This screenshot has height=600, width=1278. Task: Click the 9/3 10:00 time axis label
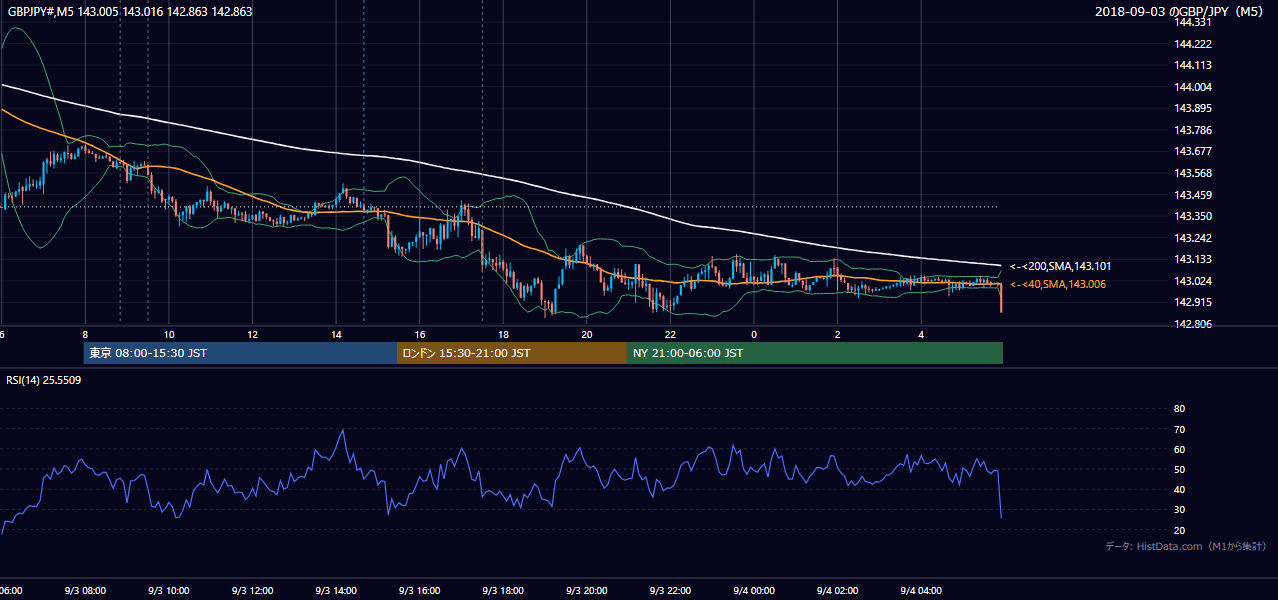point(169,591)
